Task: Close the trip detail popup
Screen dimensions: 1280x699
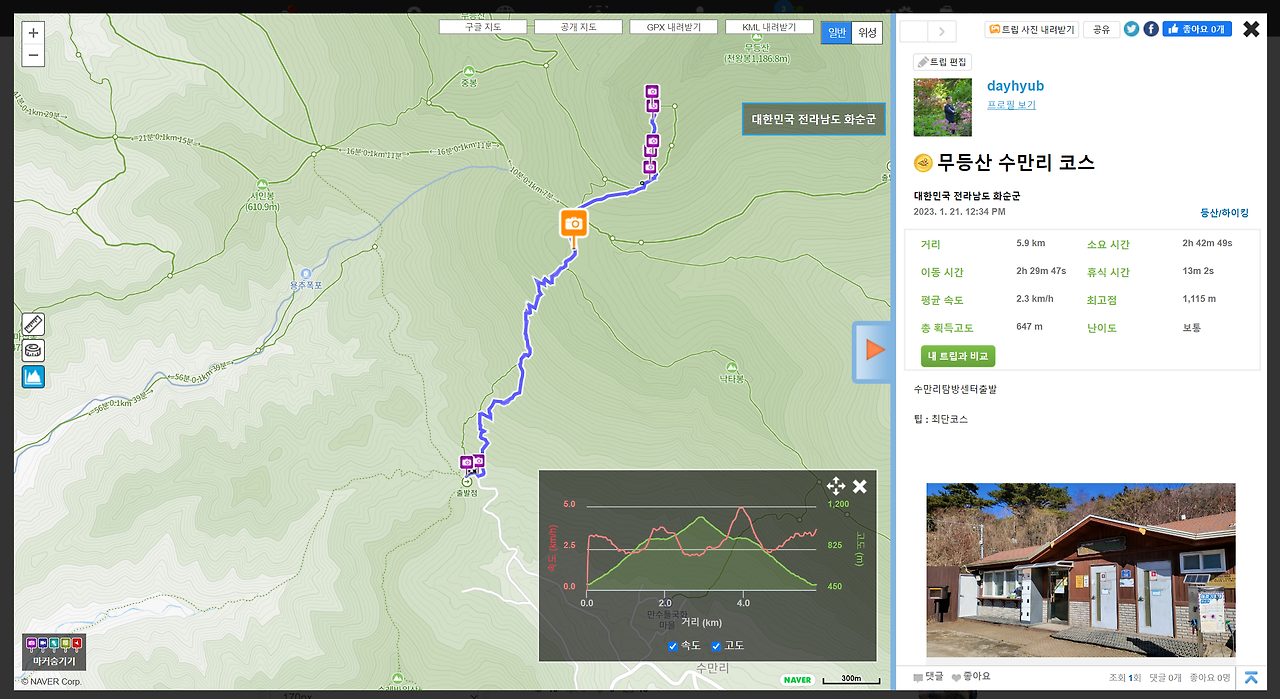Action: pyautogui.click(x=1251, y=29)
